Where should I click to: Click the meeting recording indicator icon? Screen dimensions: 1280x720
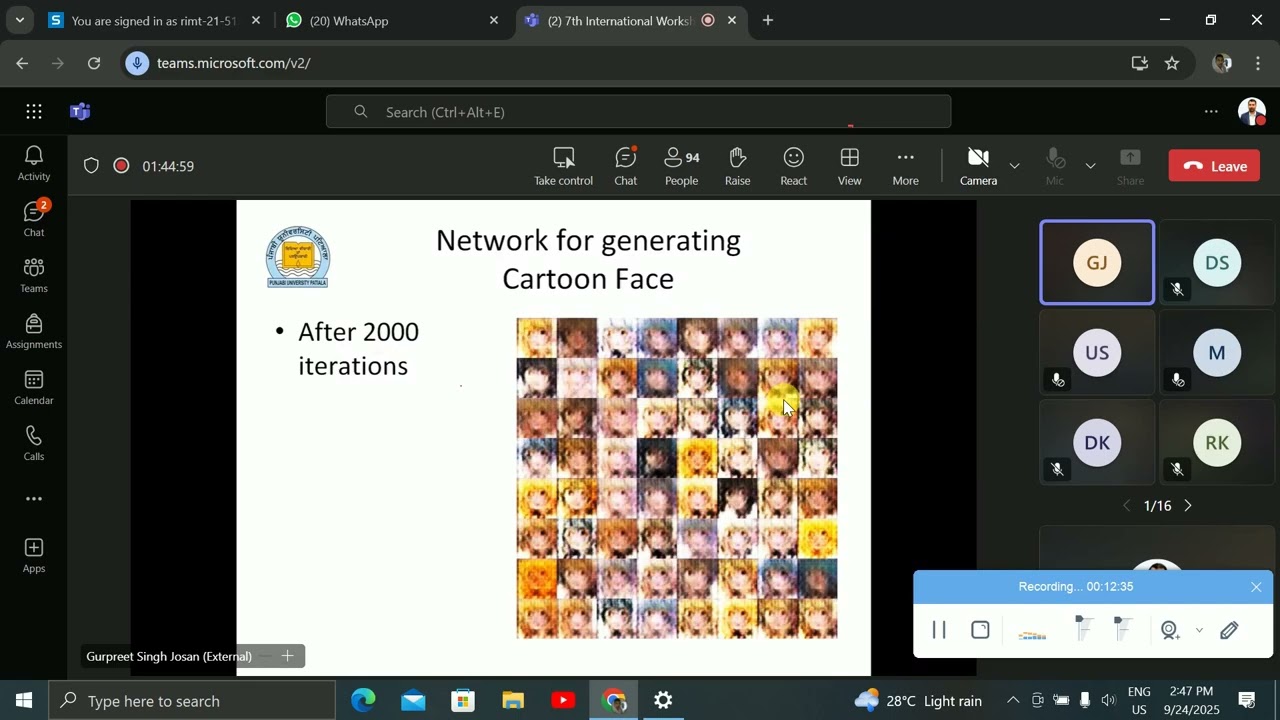tap(121, 166)
